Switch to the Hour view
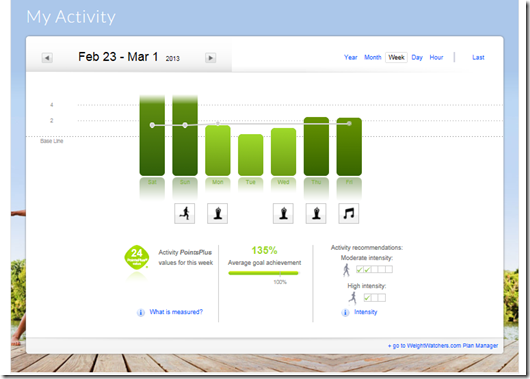The width and height of the screenshot is (530, 379). 436,57
